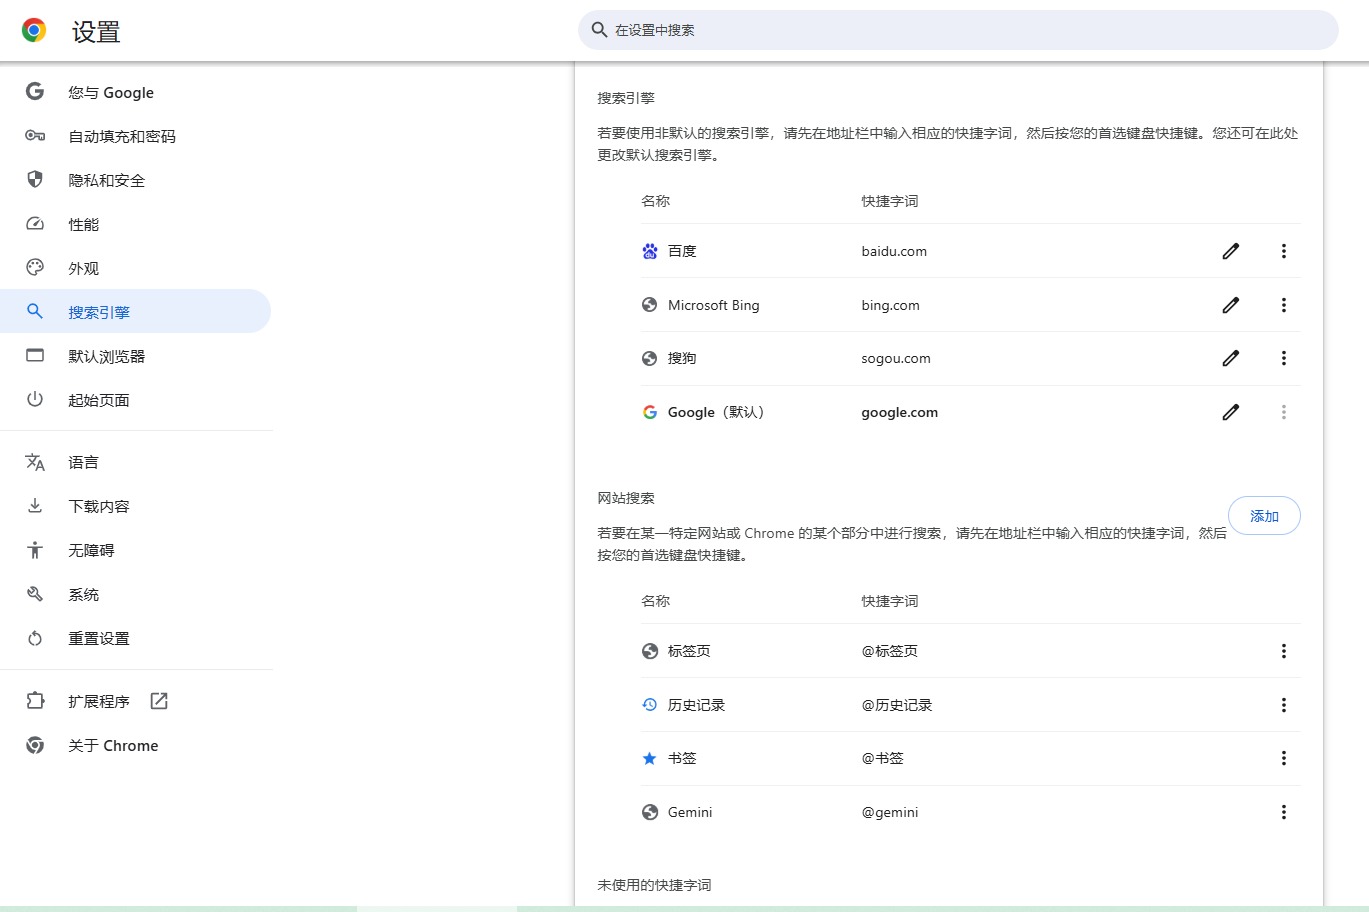Click the external link icon beside 扩展程序
Viewport: 1369px width, 912px height.
[x=159, y=701]
